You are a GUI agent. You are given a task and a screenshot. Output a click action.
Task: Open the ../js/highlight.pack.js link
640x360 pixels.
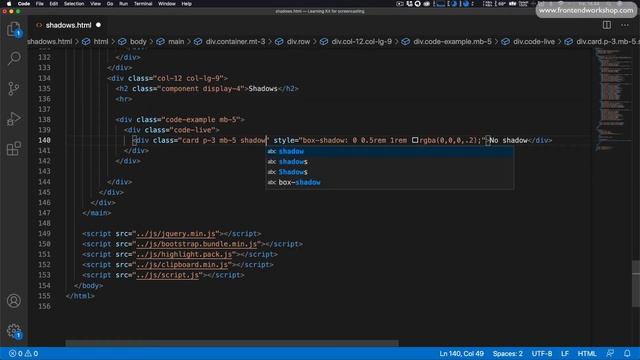click(184, 254)
